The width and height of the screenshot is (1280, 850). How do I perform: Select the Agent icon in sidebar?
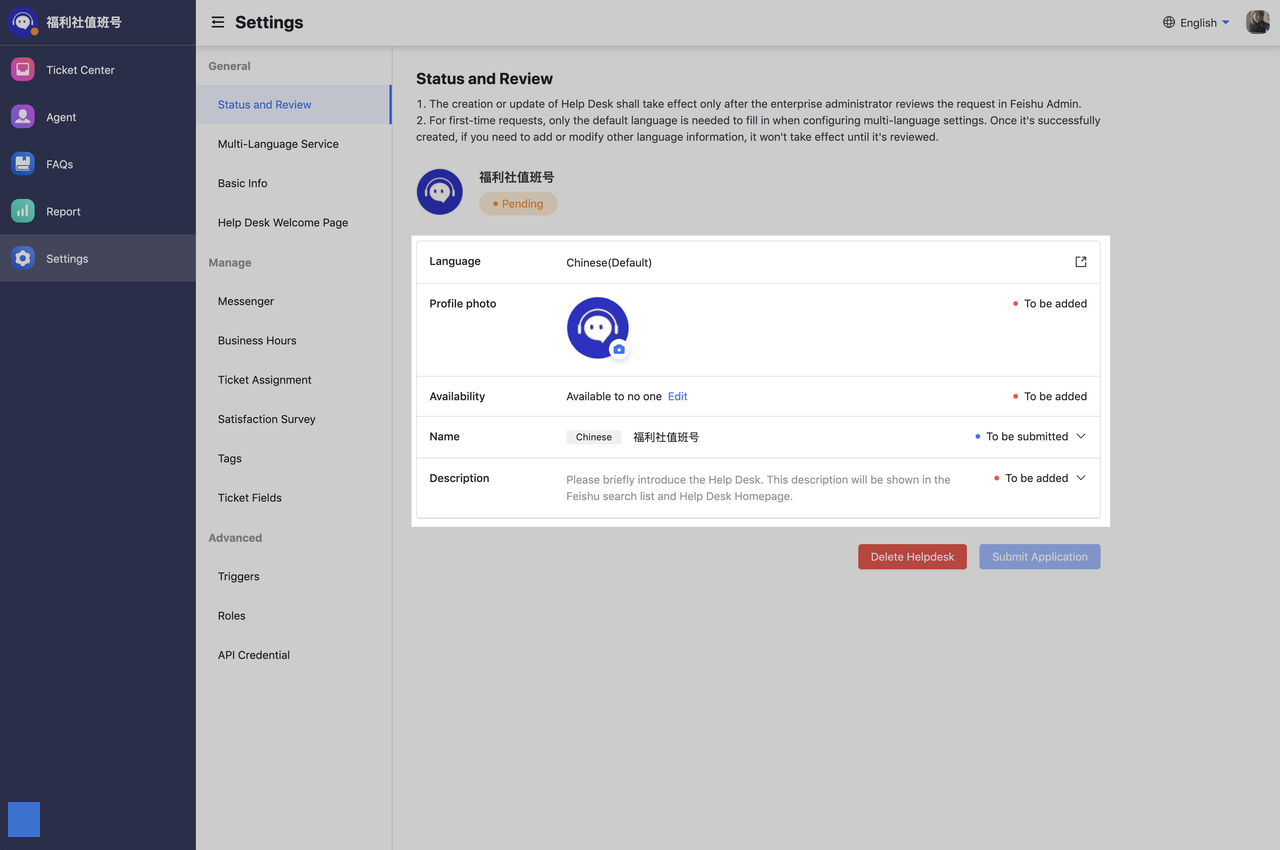pyautogui.click(x=22, y=116)
